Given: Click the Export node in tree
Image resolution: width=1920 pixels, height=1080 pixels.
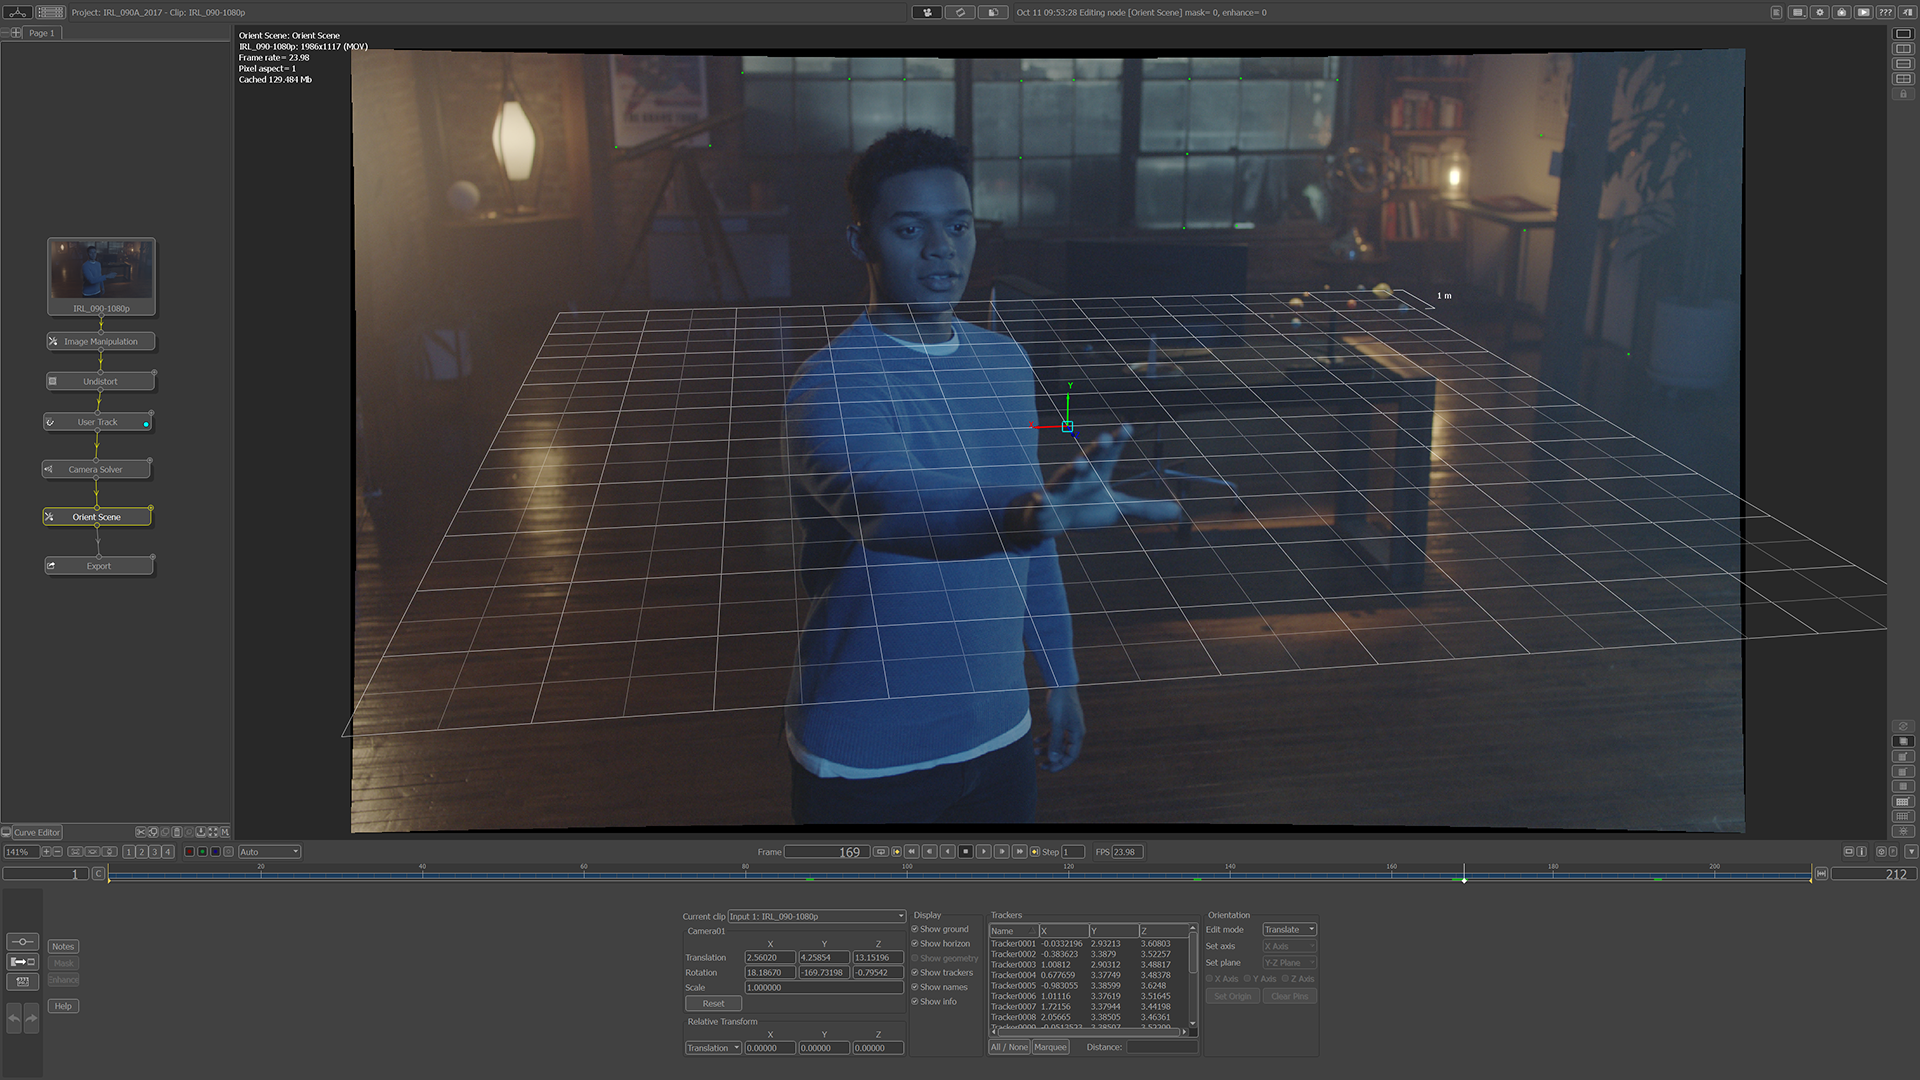Looking at the screenshot, I should click(x=98, y=566).
